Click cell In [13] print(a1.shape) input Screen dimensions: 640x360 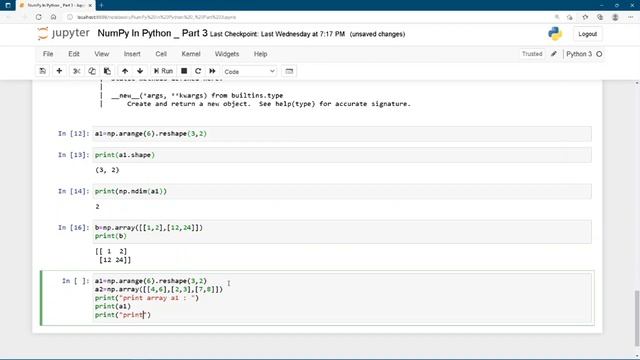342,155
